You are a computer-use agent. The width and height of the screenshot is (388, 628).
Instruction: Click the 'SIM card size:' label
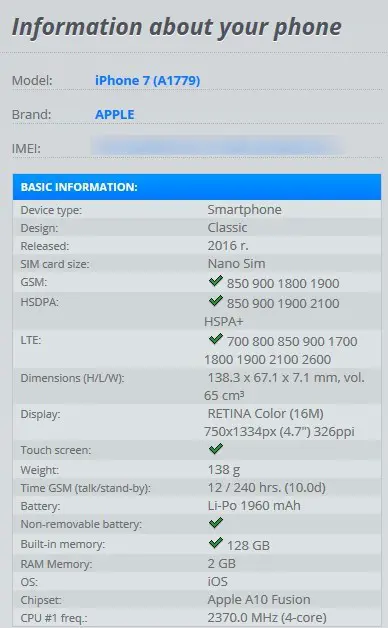point(55,264)
